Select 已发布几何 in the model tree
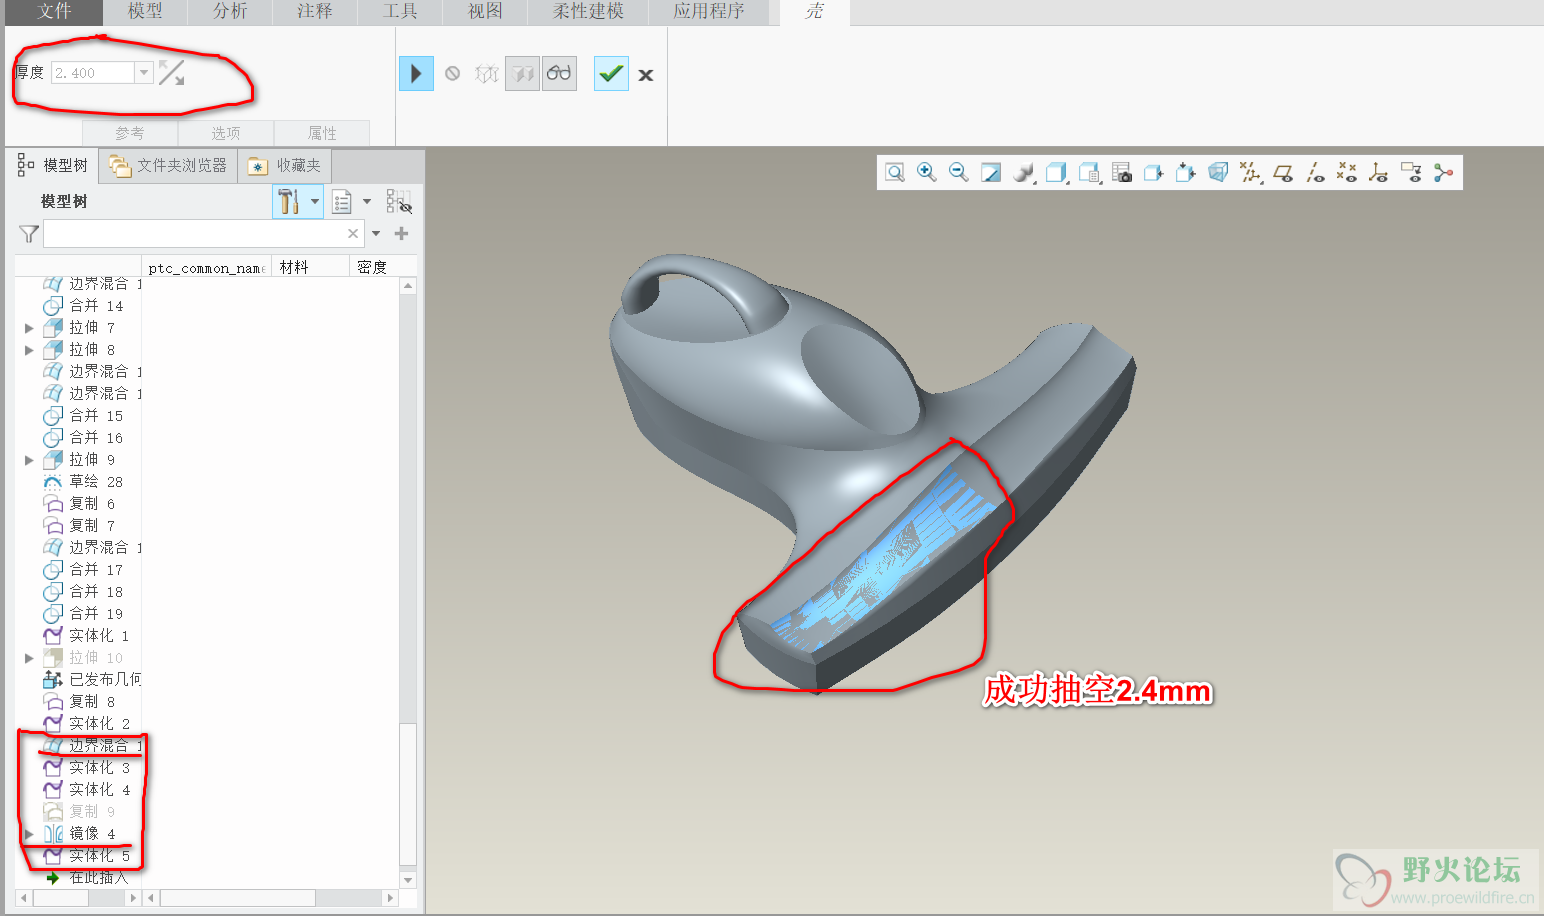 [92, 680]
